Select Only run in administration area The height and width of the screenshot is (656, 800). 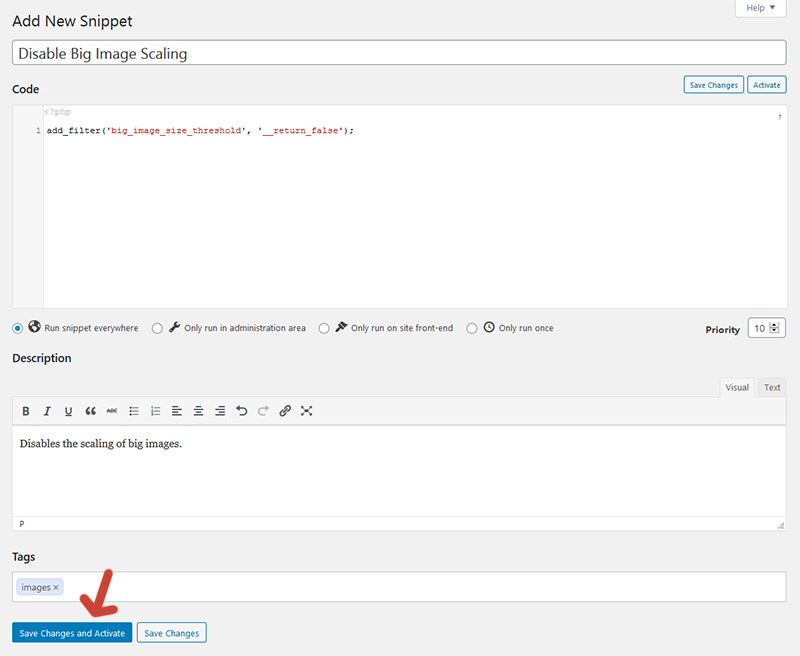(x=157, y=329)
